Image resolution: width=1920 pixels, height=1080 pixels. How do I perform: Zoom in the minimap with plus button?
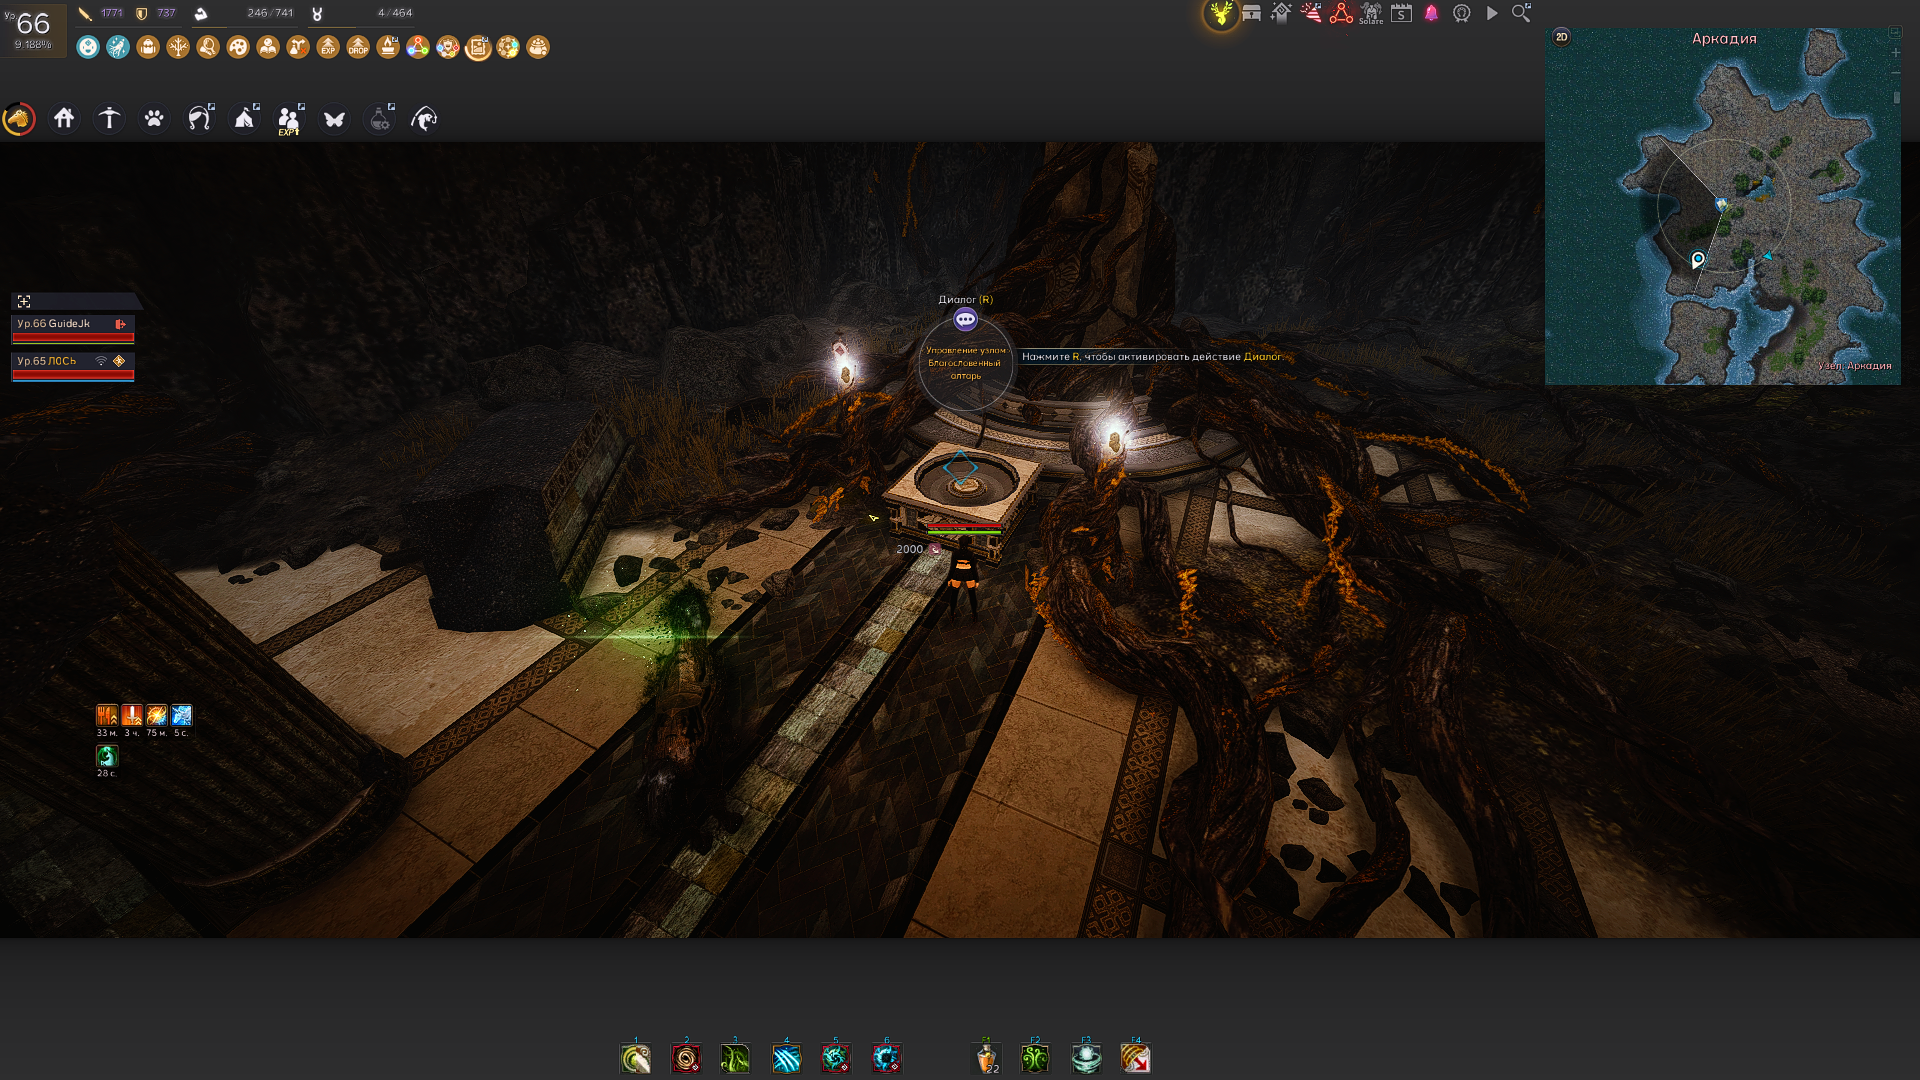point(1895,53)
